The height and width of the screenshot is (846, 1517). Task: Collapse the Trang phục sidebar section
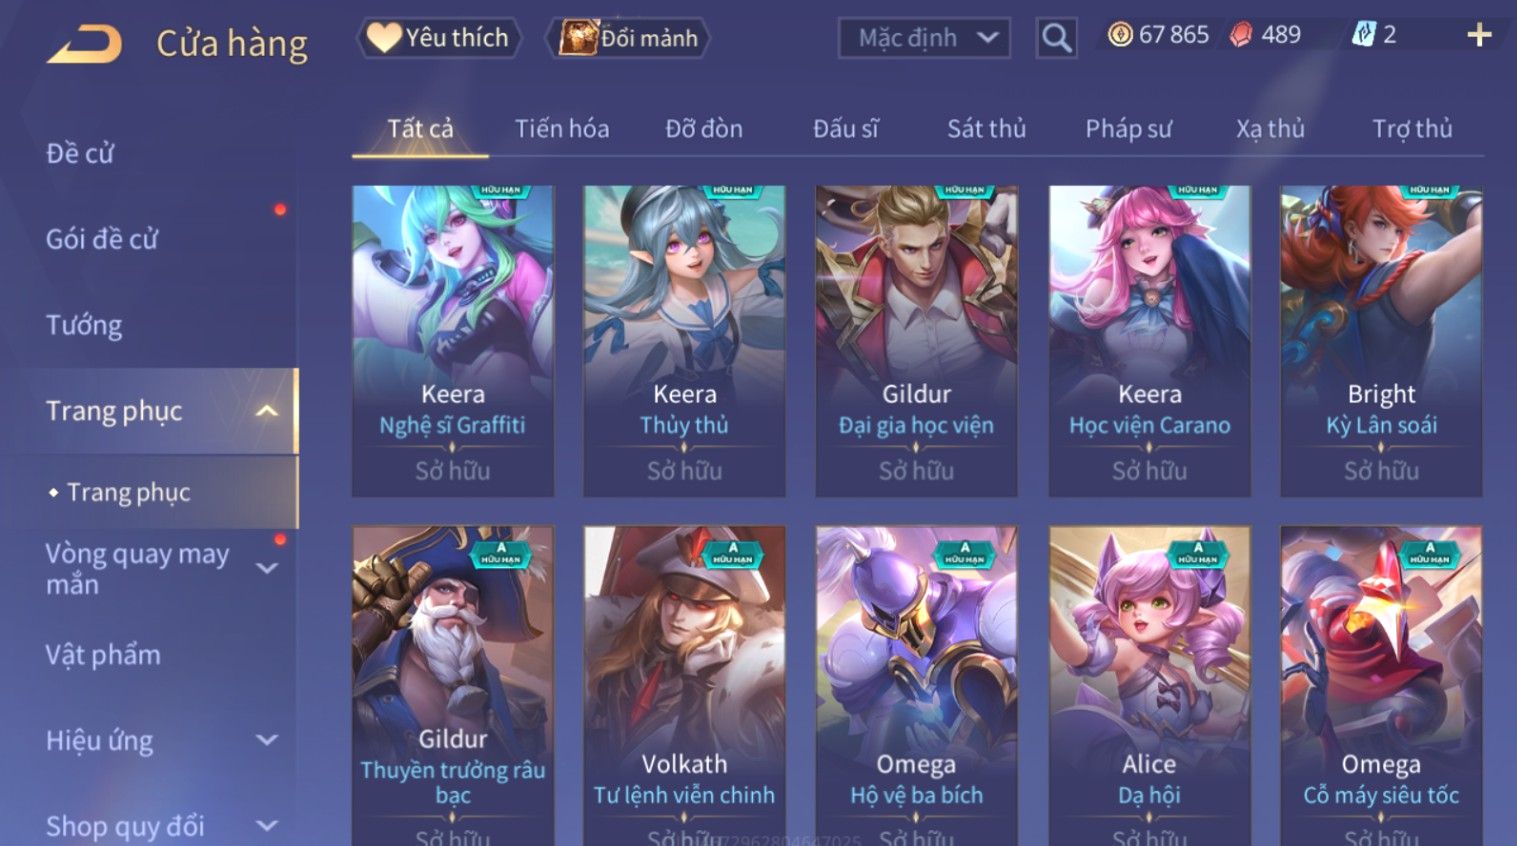267,411
